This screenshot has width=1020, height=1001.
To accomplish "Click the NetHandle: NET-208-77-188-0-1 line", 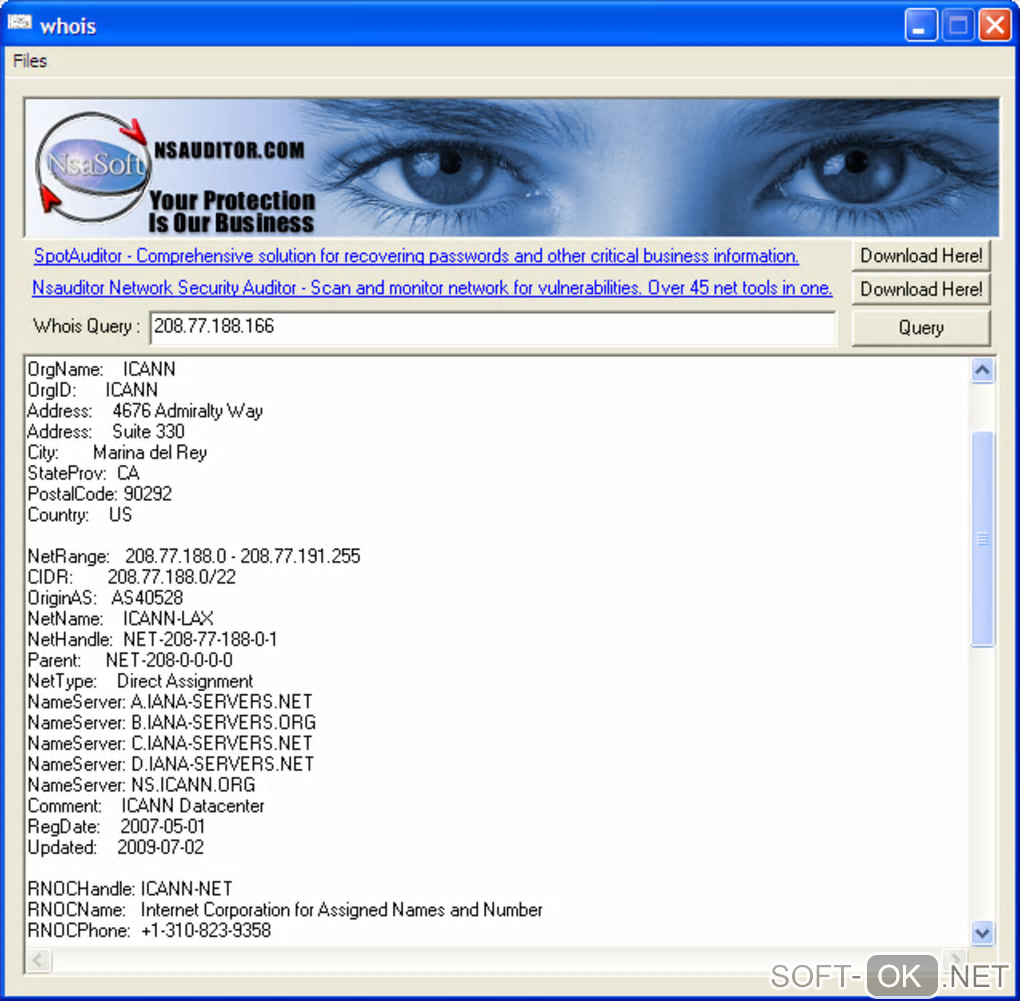I will point(152,640).
